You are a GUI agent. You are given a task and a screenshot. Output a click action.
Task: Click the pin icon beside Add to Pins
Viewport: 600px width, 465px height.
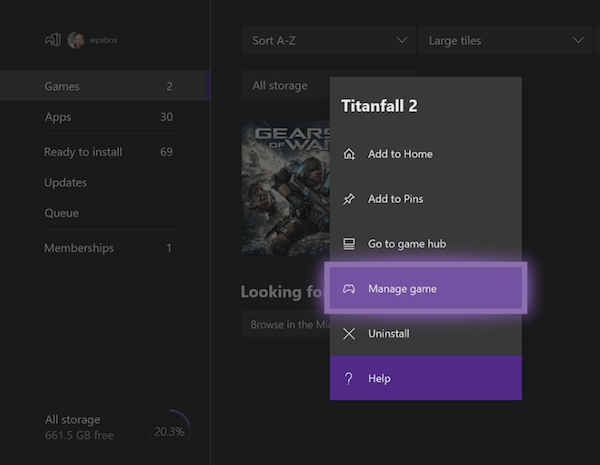[349, 199]
